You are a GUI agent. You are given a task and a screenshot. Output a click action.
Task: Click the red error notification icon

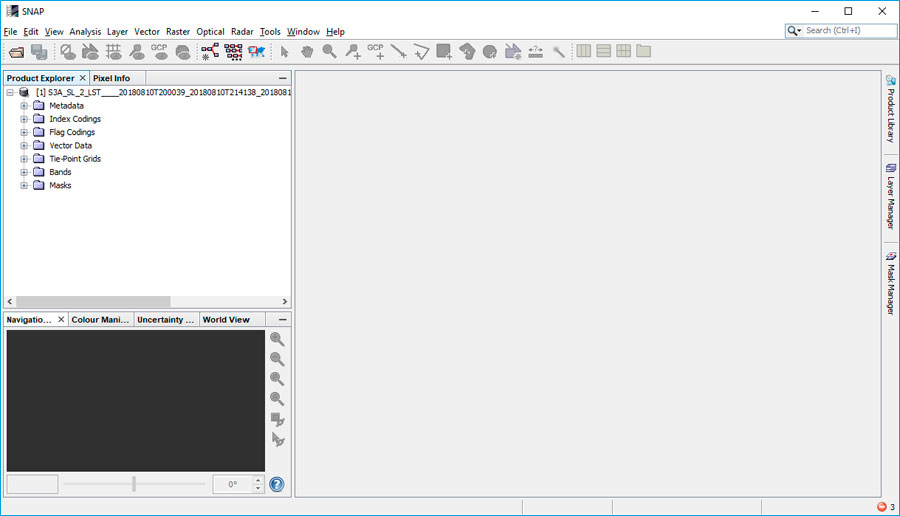pyautogui.click(x=882, y=506)
